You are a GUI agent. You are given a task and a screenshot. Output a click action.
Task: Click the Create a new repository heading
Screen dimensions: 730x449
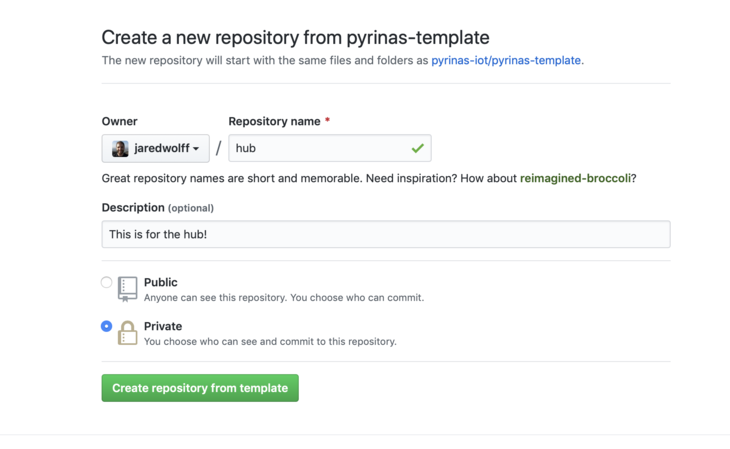pyautogui.click(x=295, y=37)
